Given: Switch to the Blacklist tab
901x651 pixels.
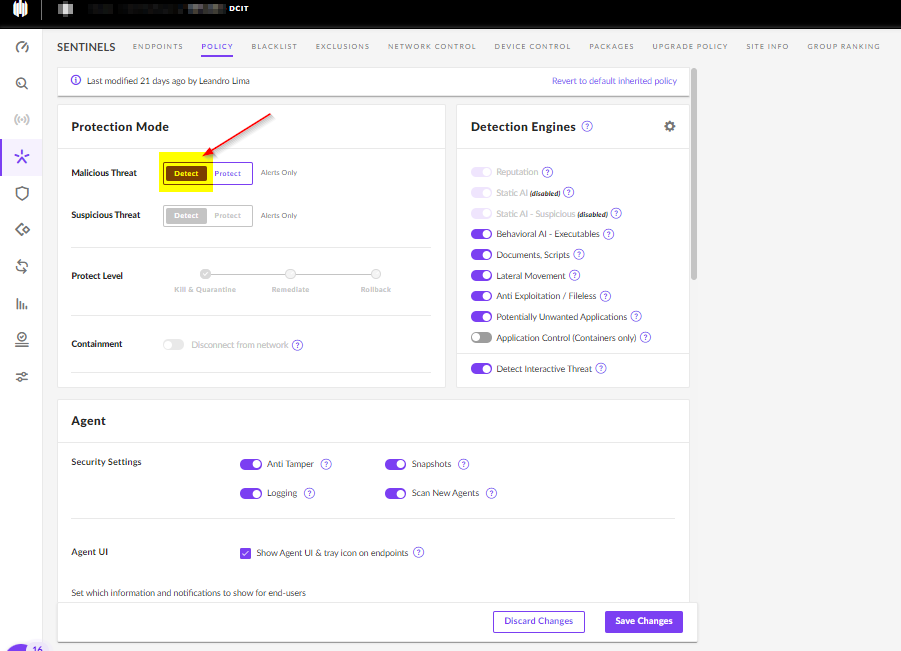Looking at the screenshot, I should pyautogui.click(x=274, y=47).
